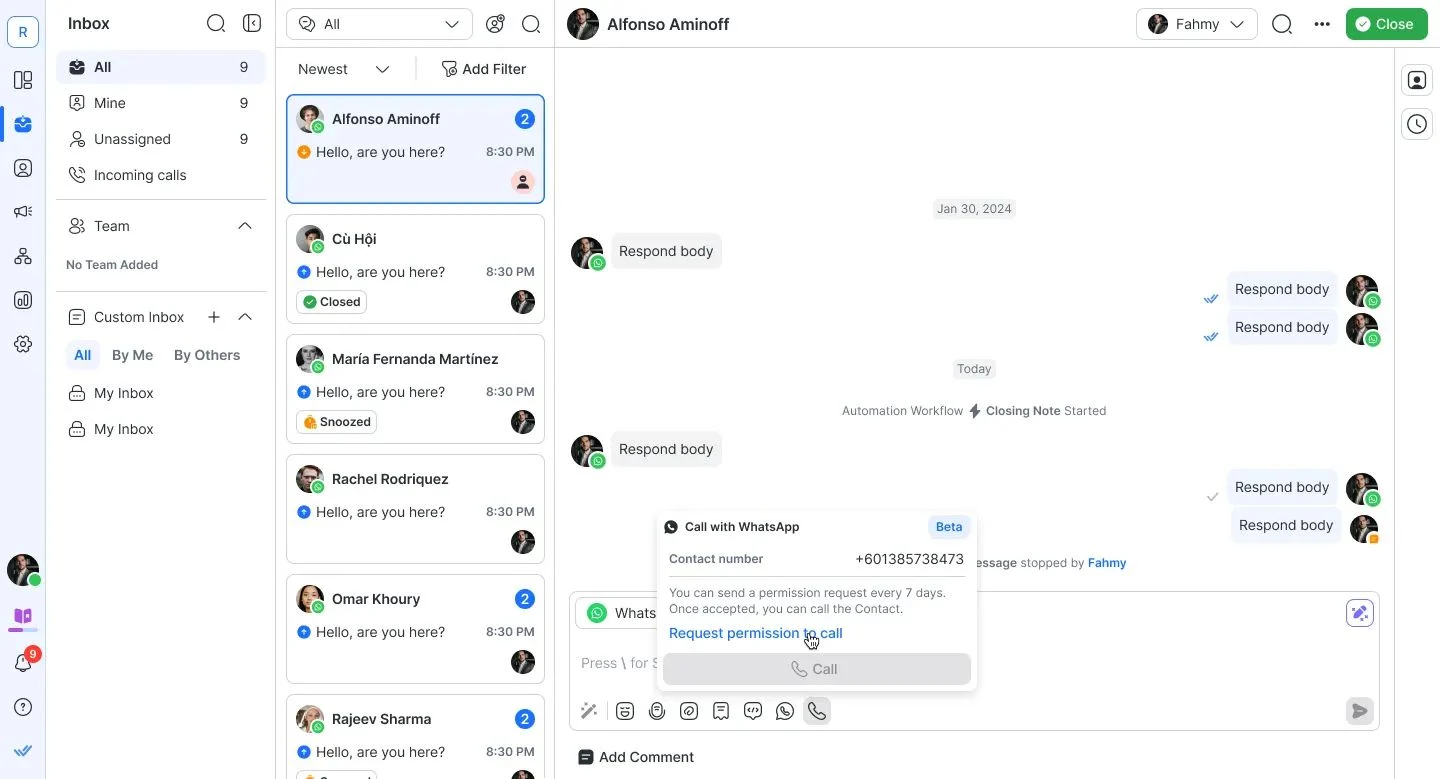Collapse the Custom Inbox section

(245, 317)
